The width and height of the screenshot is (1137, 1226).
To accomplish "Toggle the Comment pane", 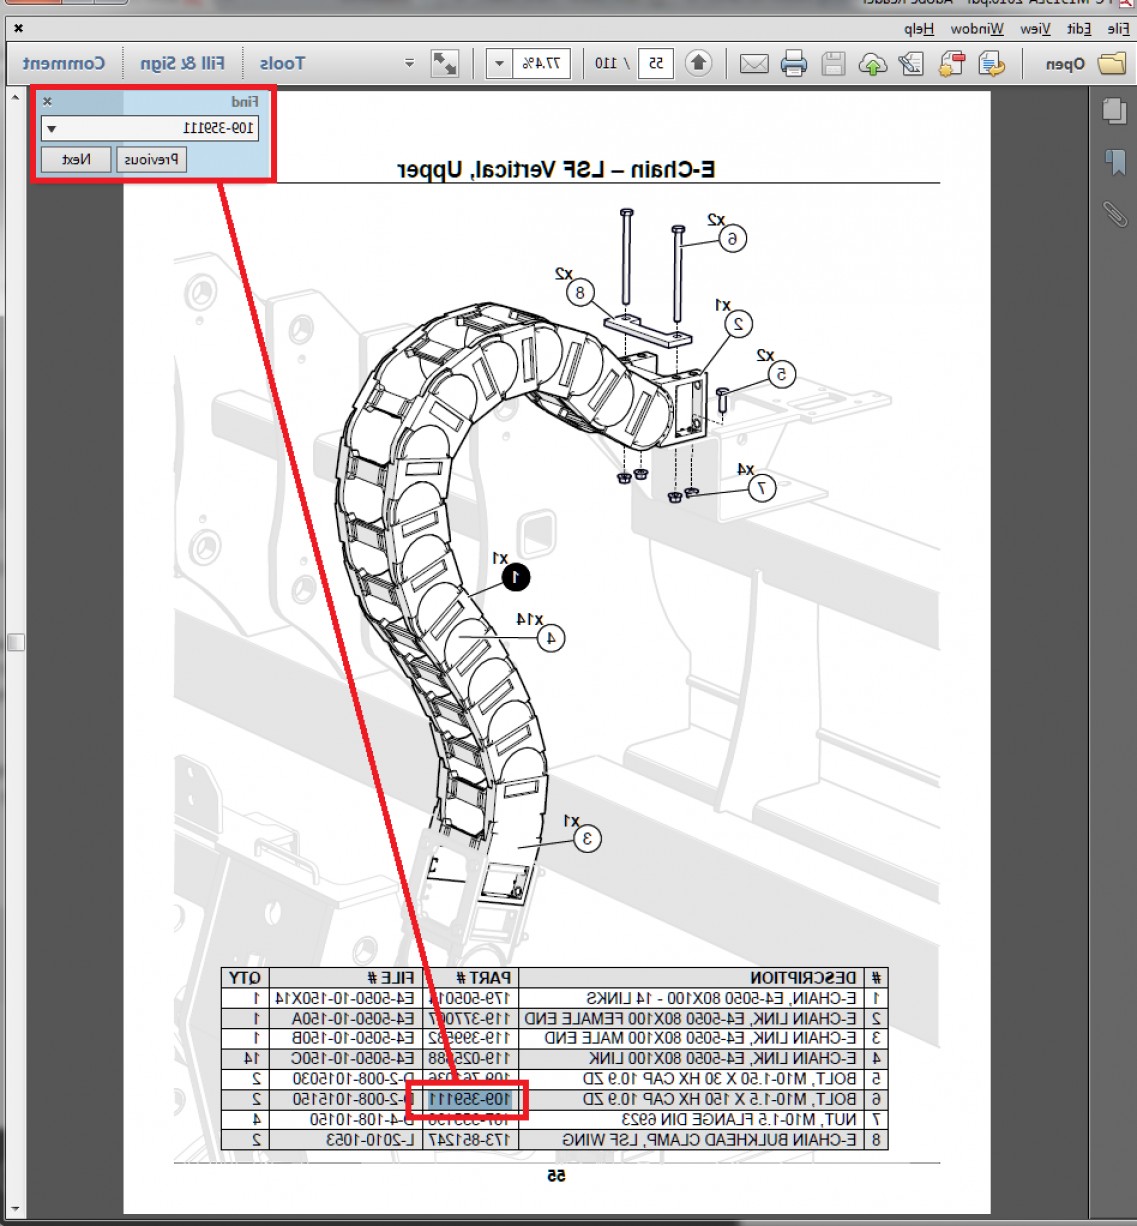I will coord(64,64).
